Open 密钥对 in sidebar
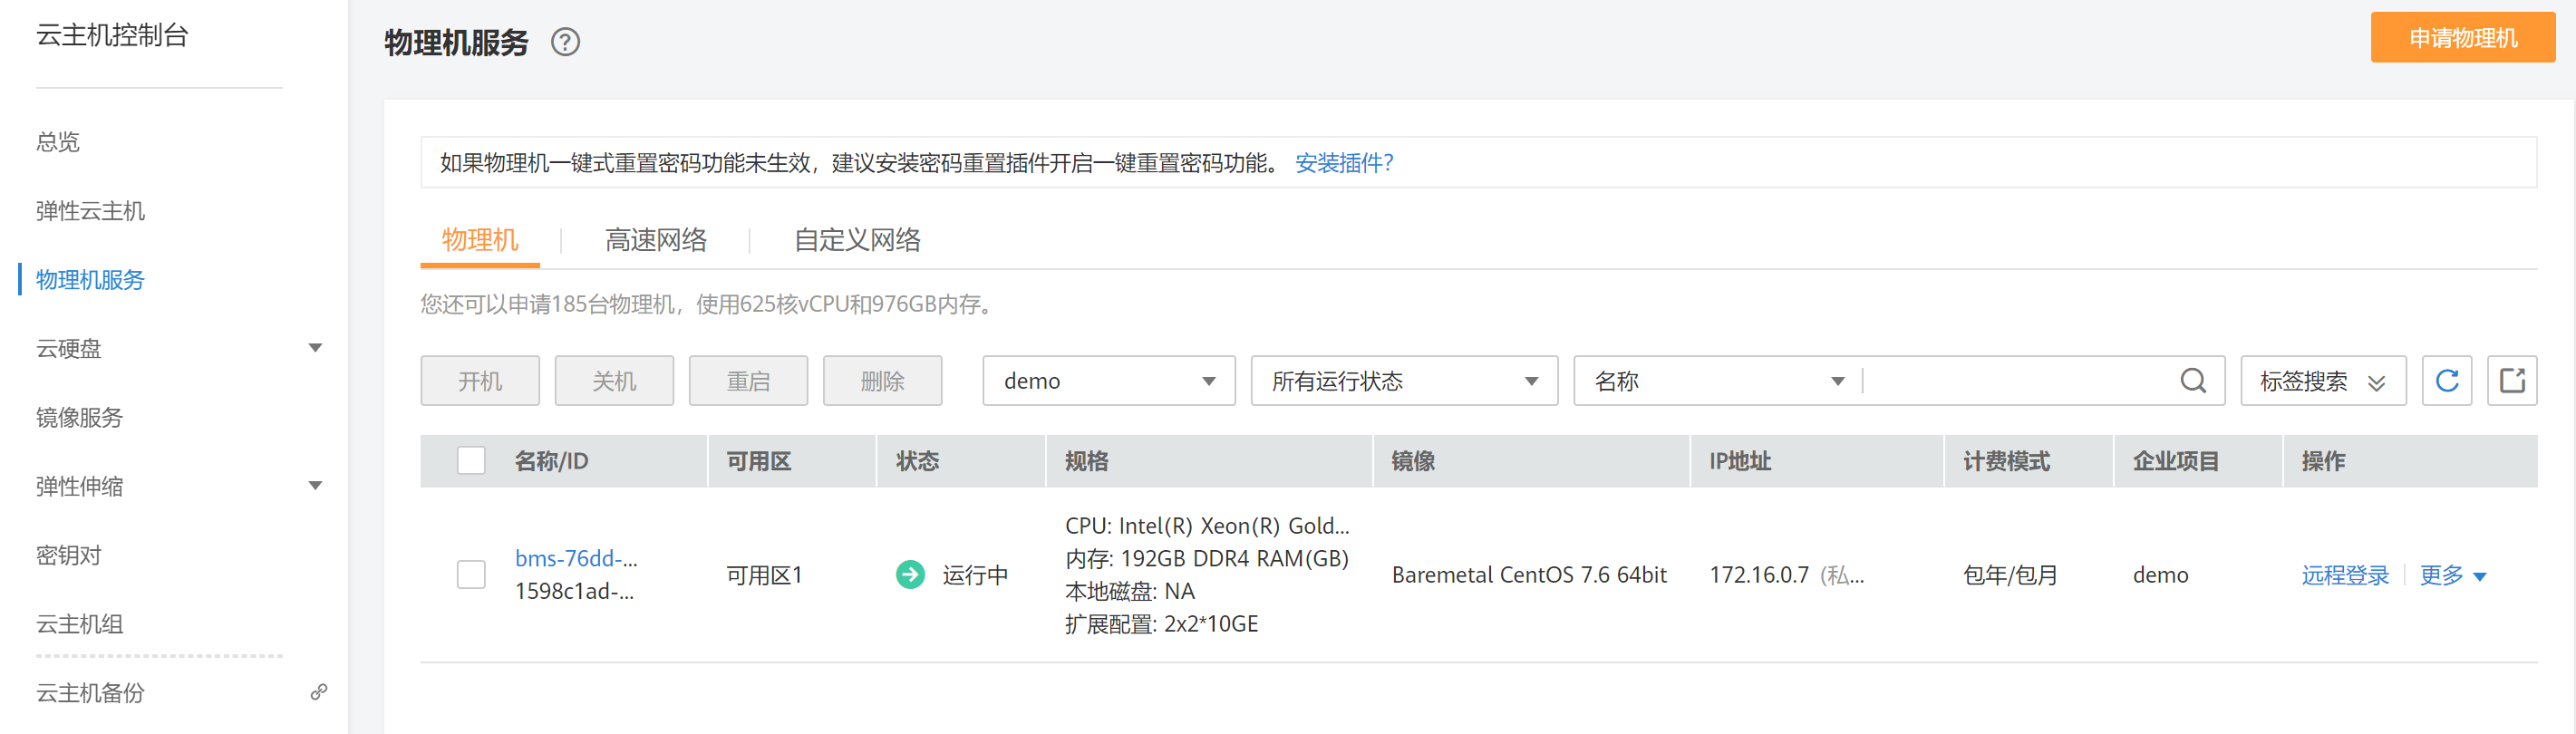The width and height of the screenshot is (2576, 734). 68,555
